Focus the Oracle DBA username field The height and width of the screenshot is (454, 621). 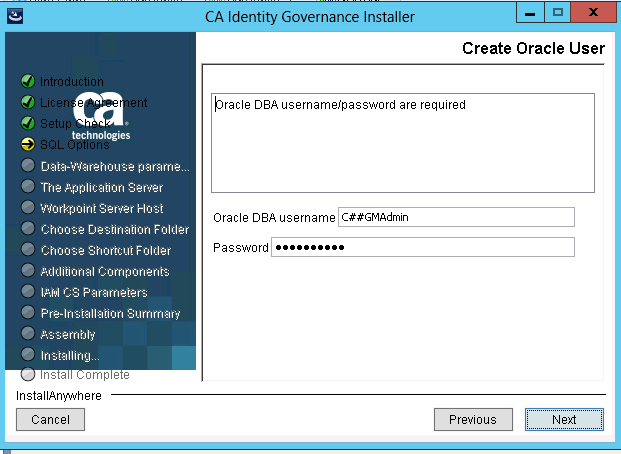[x=456, y=217]
